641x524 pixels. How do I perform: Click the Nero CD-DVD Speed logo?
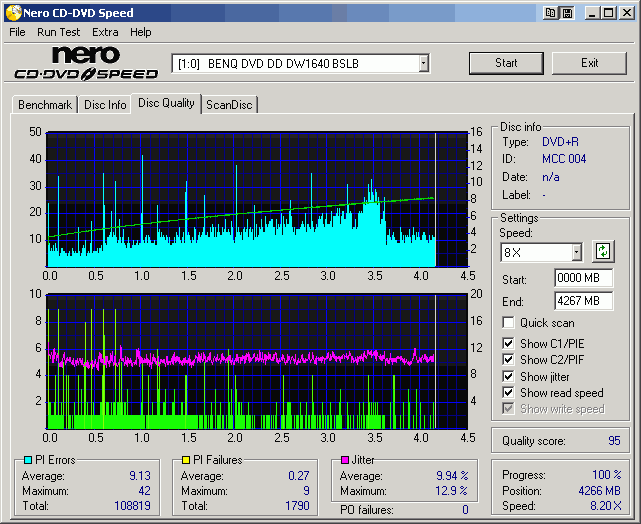click(x=86, y=63)
